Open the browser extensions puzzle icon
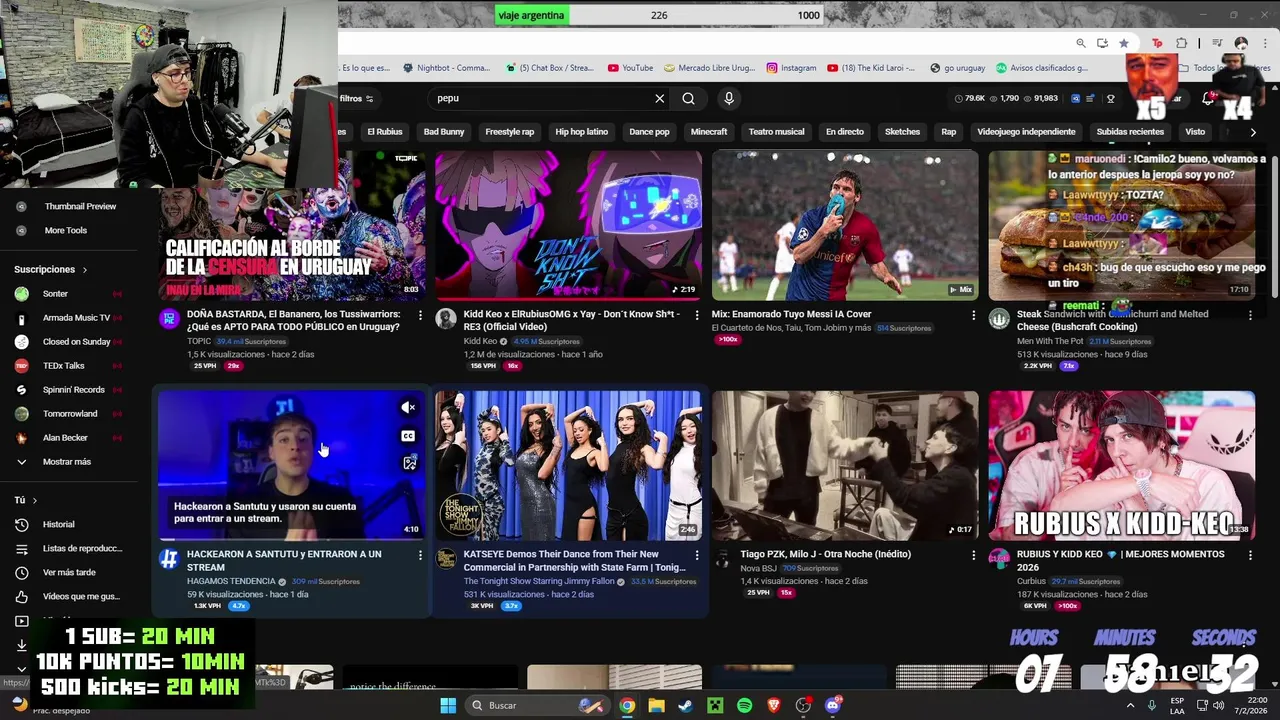Viewport: 1280px width, 720px height. coord(1181,43)
